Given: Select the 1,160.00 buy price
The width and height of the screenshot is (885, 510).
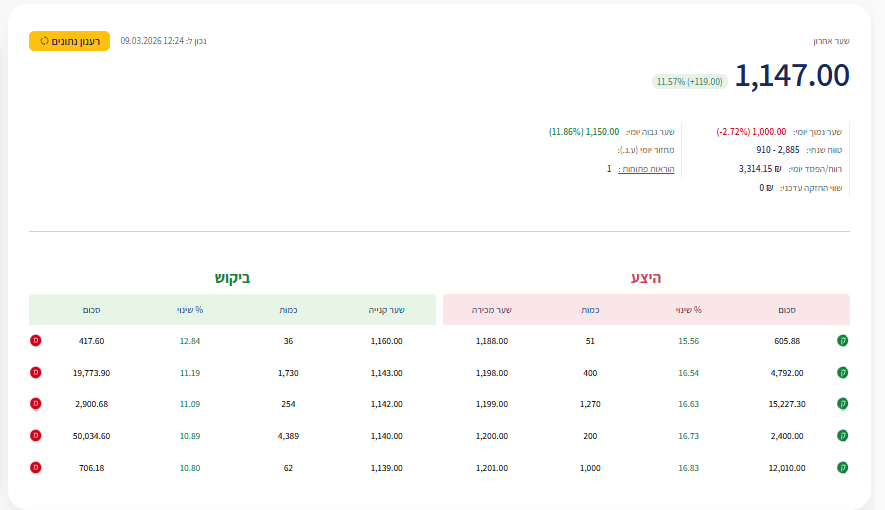Looking at the screenshot, I should 385,341.
